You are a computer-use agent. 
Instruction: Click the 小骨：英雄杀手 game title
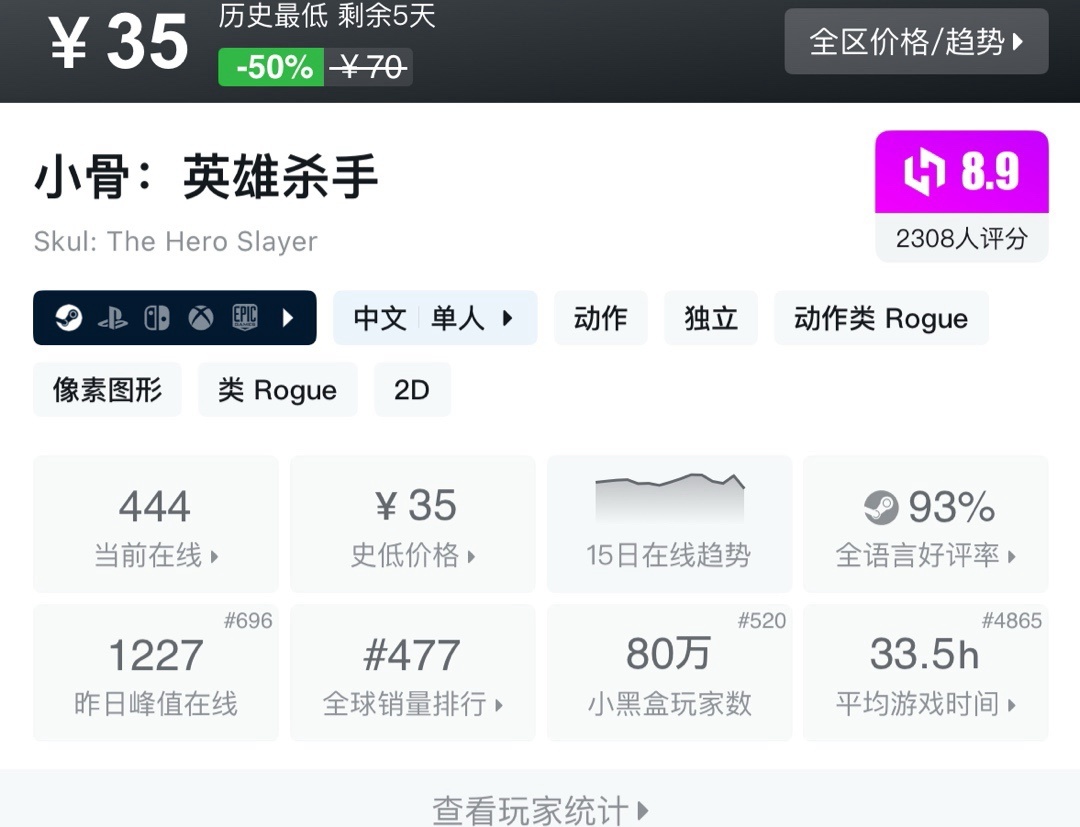point(206,177)
